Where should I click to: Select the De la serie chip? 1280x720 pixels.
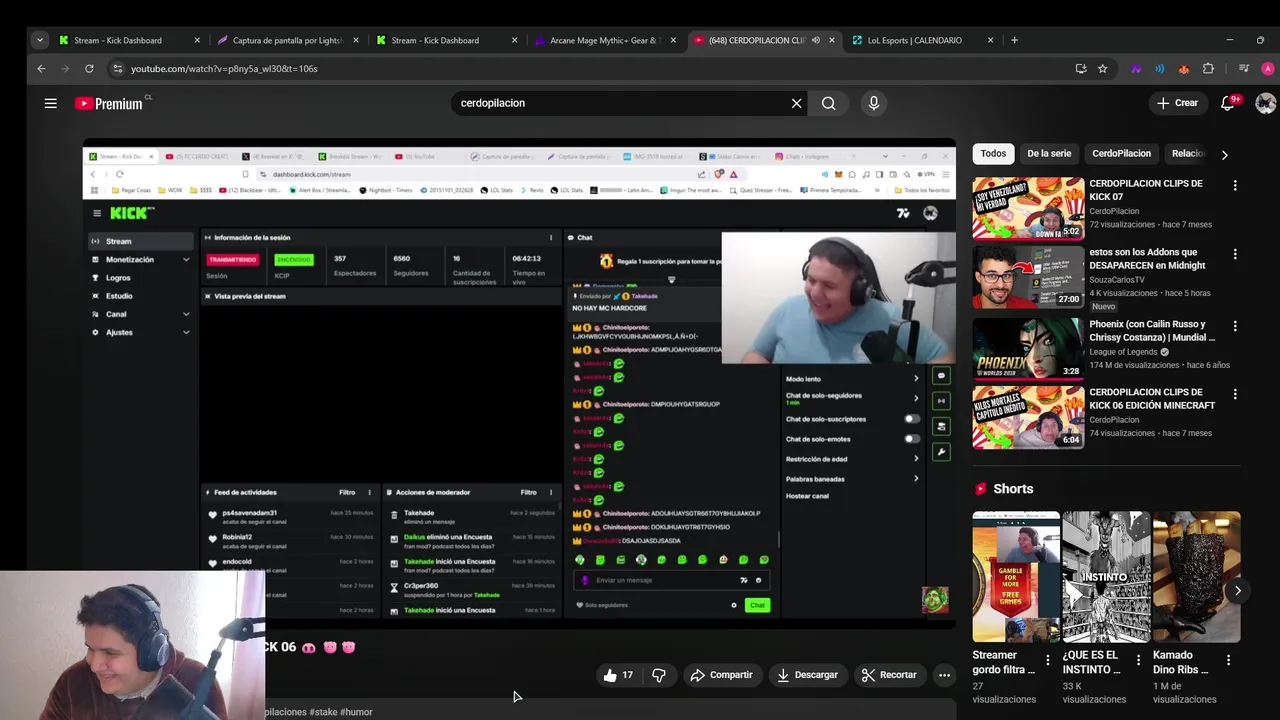coord(1049,154)
